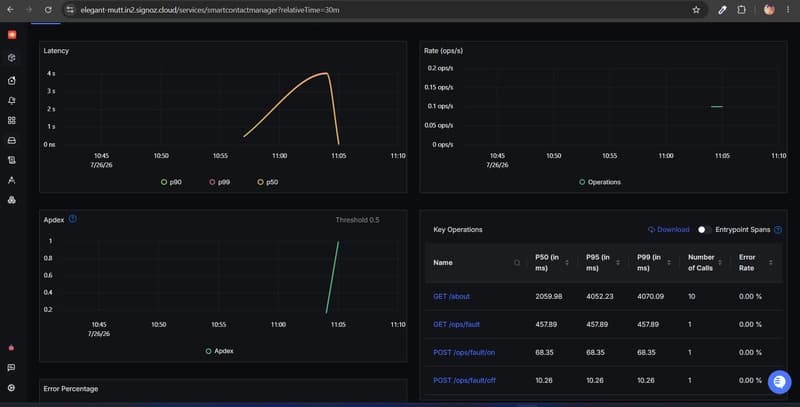Click the green dash on the Rate chart
800x407 pixels.
(x=717, y=107)
